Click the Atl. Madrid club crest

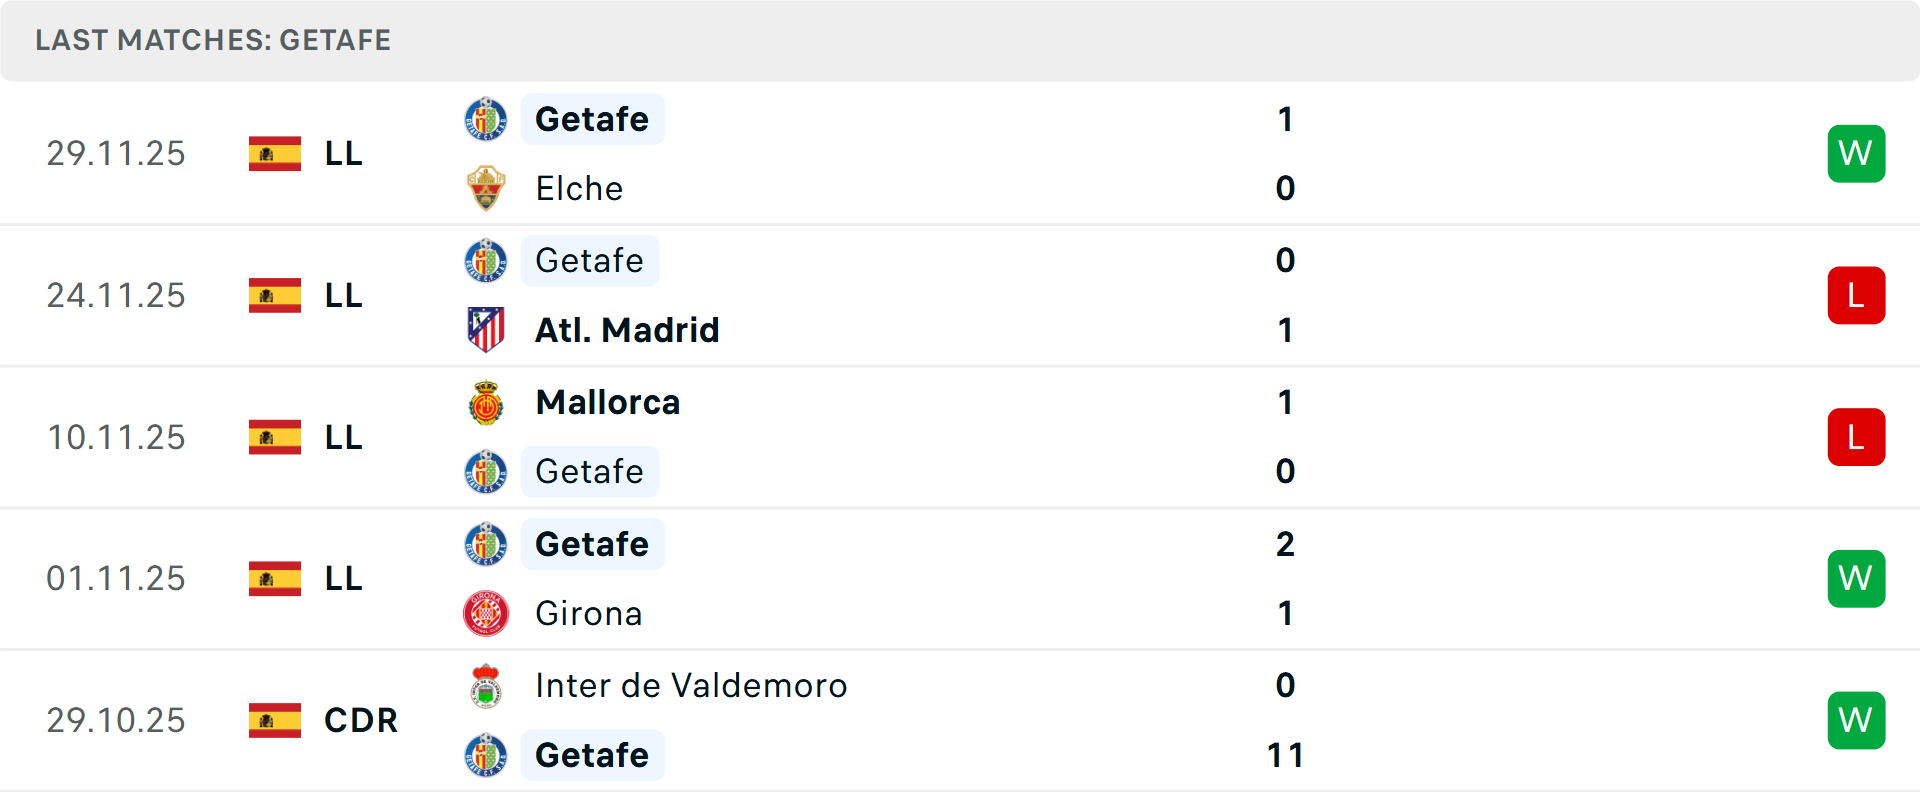(486, 330)
